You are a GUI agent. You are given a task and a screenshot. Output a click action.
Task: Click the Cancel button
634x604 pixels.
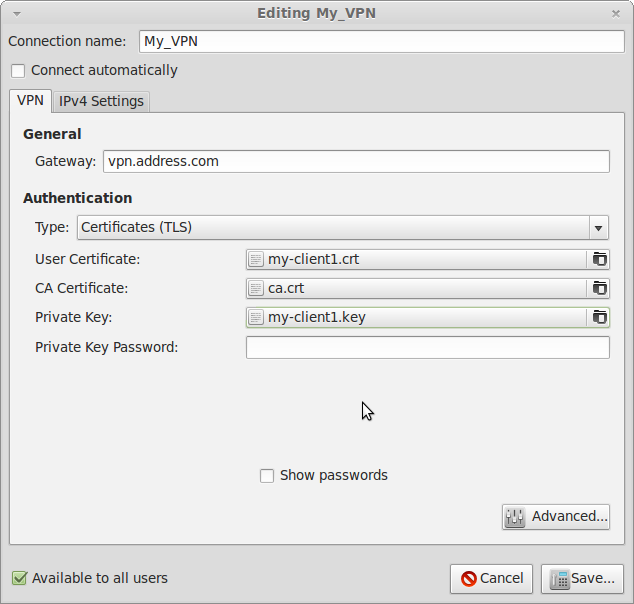click(x=491, y=579)
